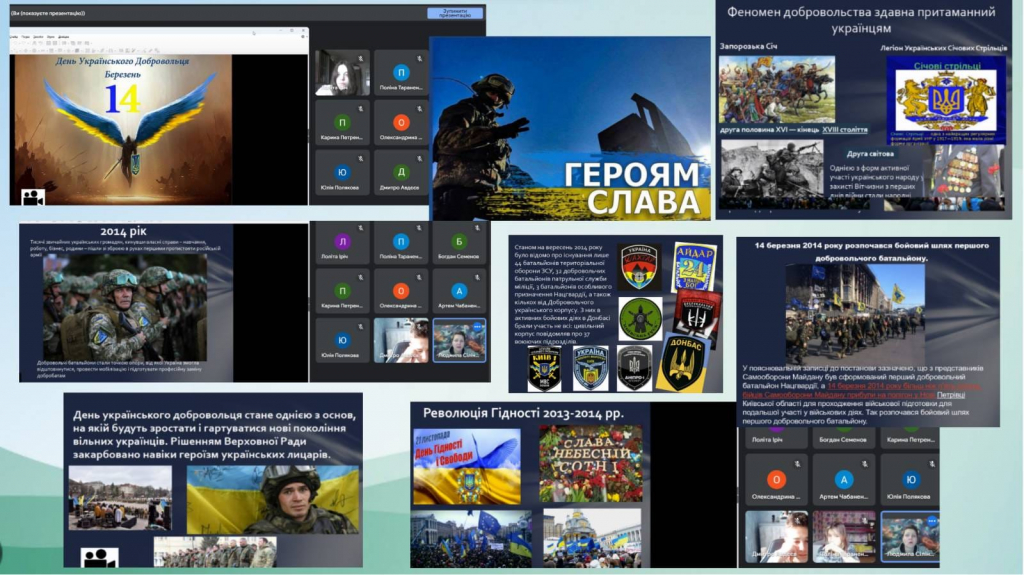Click the blue Ю avatar in the bottom-right grid
The width and height of the screenshot is (1024, 575).
coord(911,480)
